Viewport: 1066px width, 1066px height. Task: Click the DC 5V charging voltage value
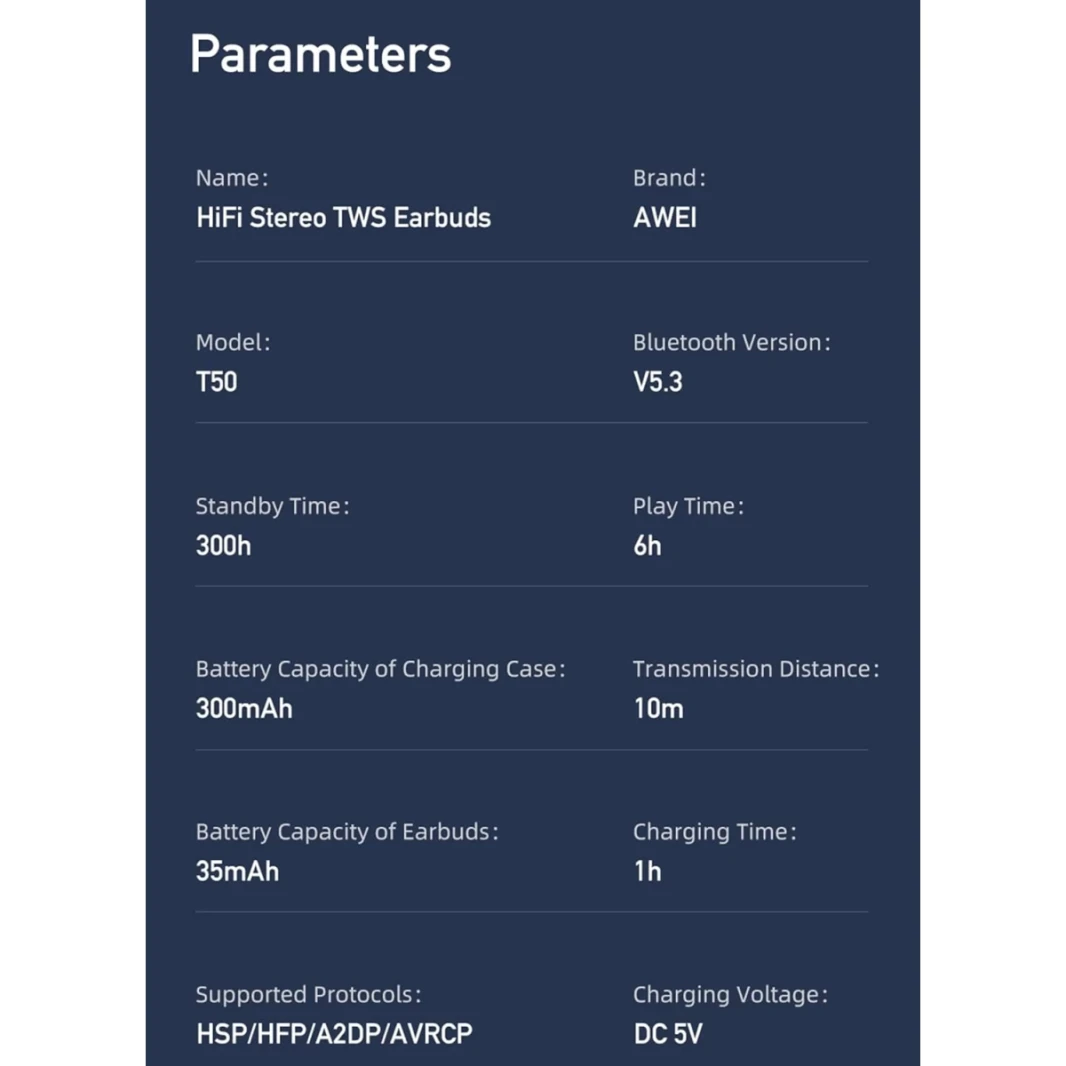click(667, 1033)
